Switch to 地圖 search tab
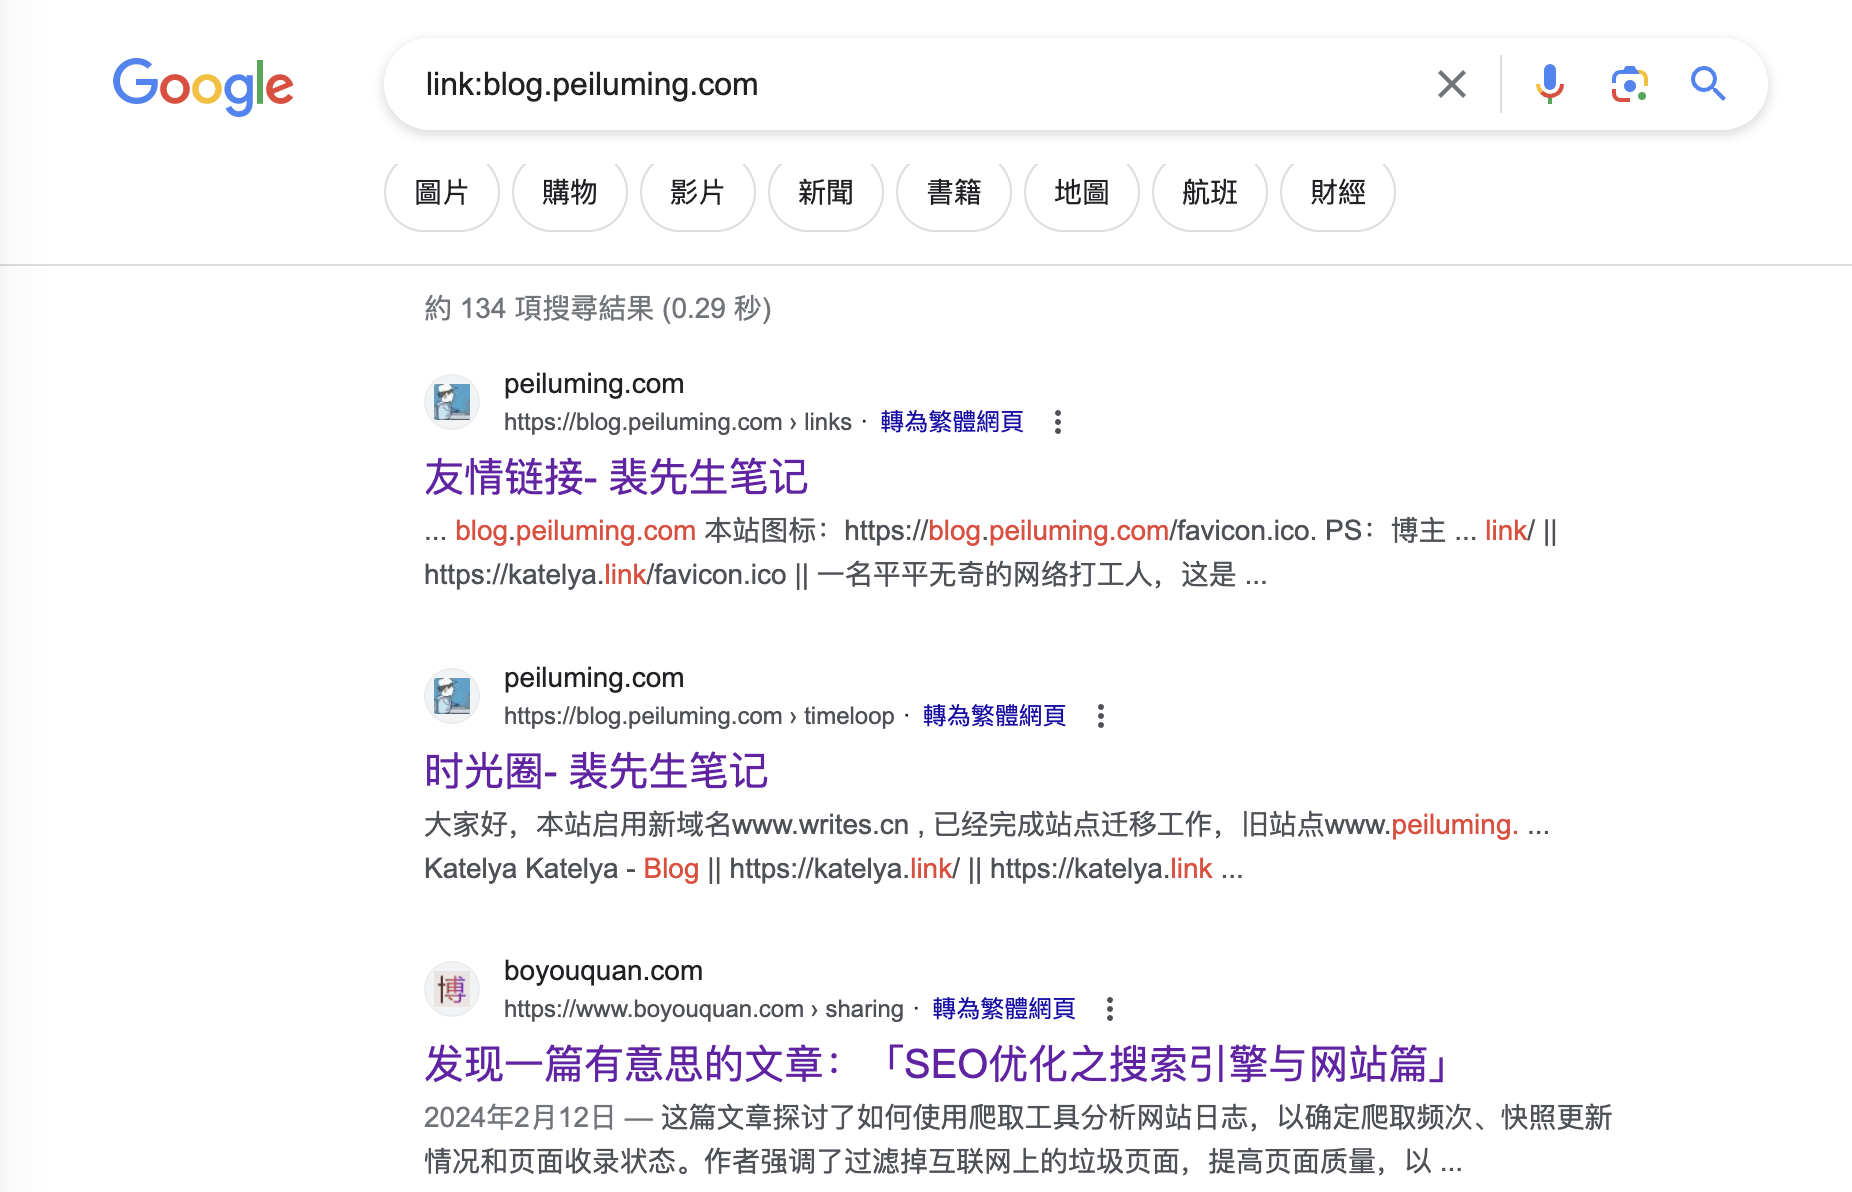This screenshot has width=1852, height=1192. [1082, 192]
